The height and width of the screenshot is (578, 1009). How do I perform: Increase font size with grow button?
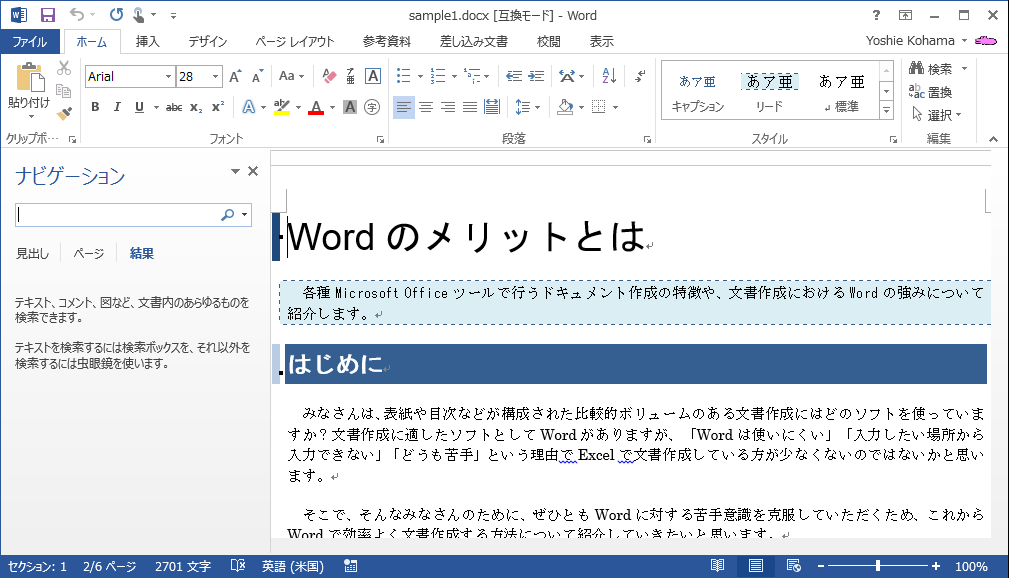[236, 77]
